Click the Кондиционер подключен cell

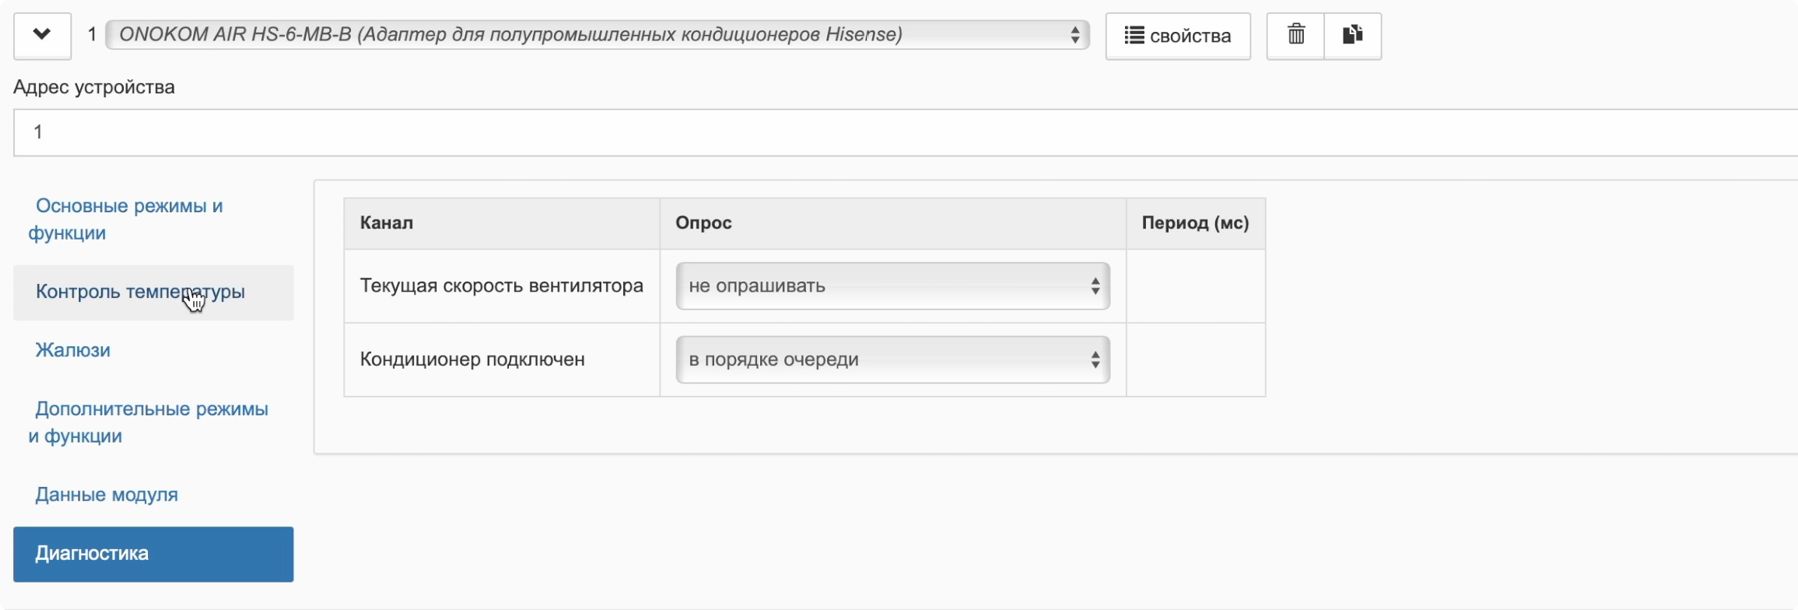point(502,360)
